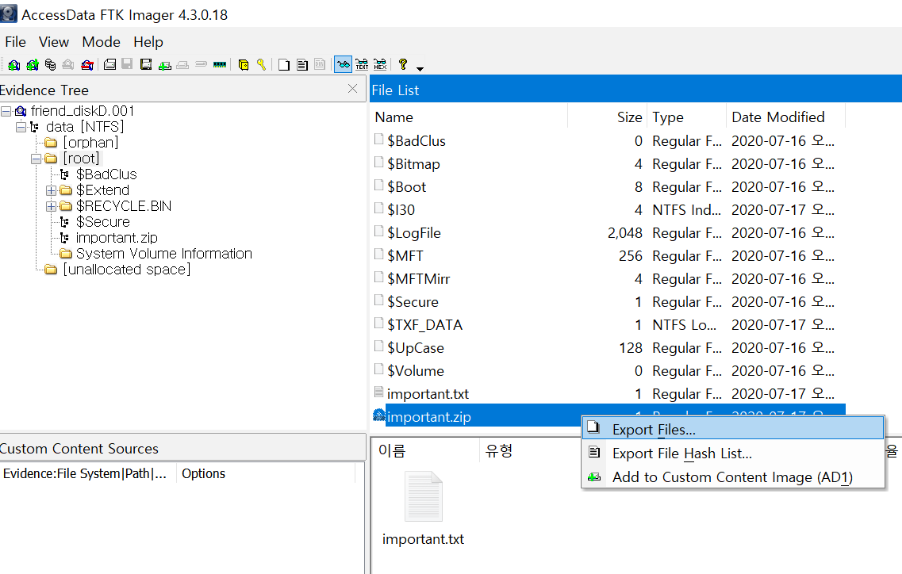Select [orphan] folder in evidence tree
The width and height of the screenshot is (902, 574).
90,143
